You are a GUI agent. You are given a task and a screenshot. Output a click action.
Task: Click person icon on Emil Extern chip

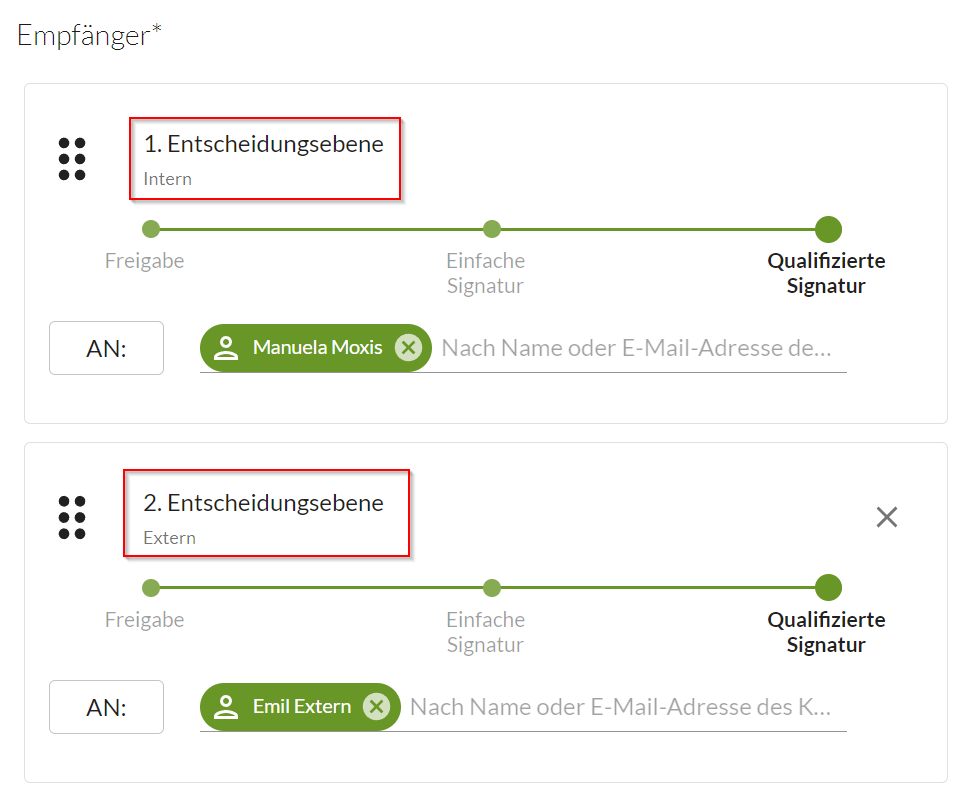[227, 707]
